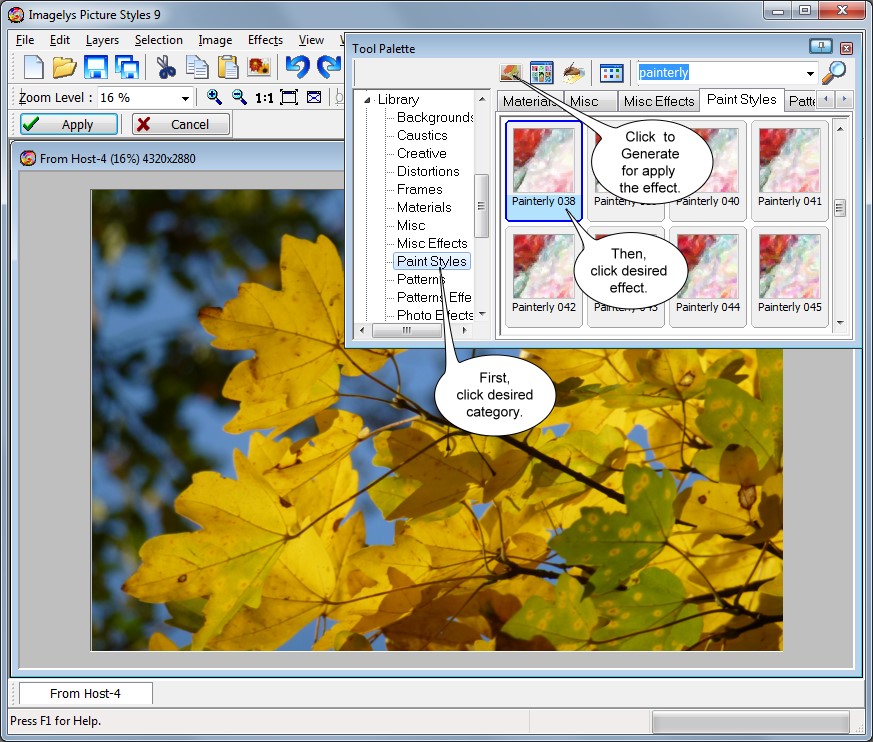Click the New document icon
The width and height of the screenshot is (873, 742).
(33, 67)
